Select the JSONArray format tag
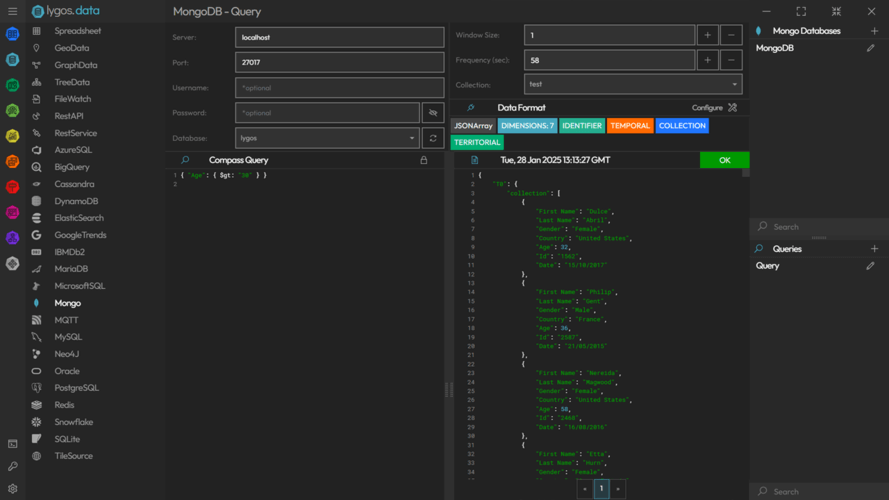Image resolution: width=889 pixels, height=500 pixels. click(473, 126)
